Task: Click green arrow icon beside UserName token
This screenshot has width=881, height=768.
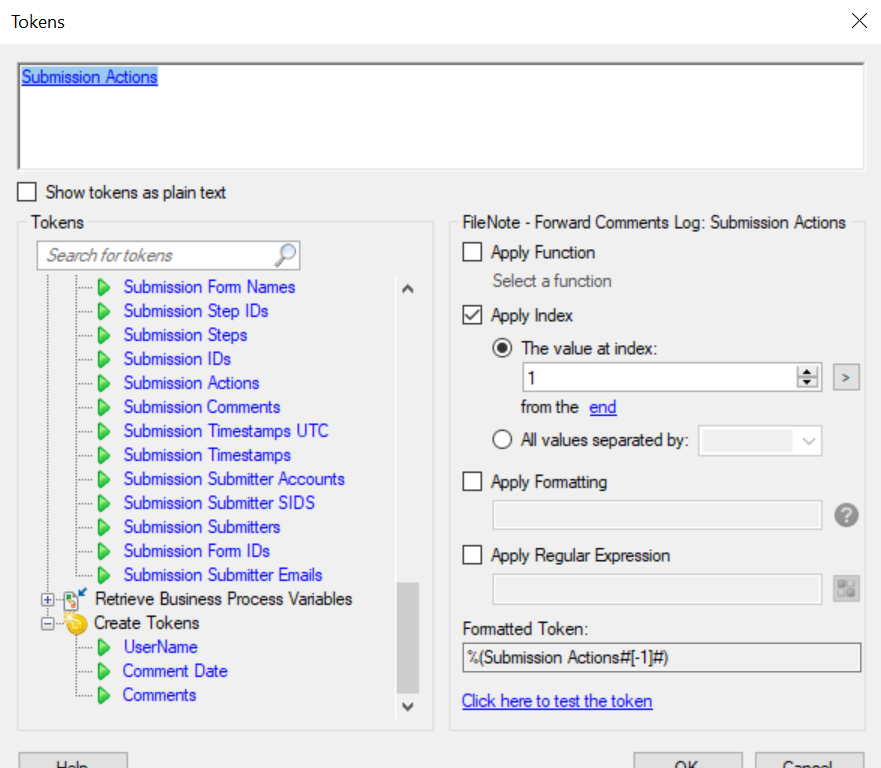Action: (x=103, y=647)
